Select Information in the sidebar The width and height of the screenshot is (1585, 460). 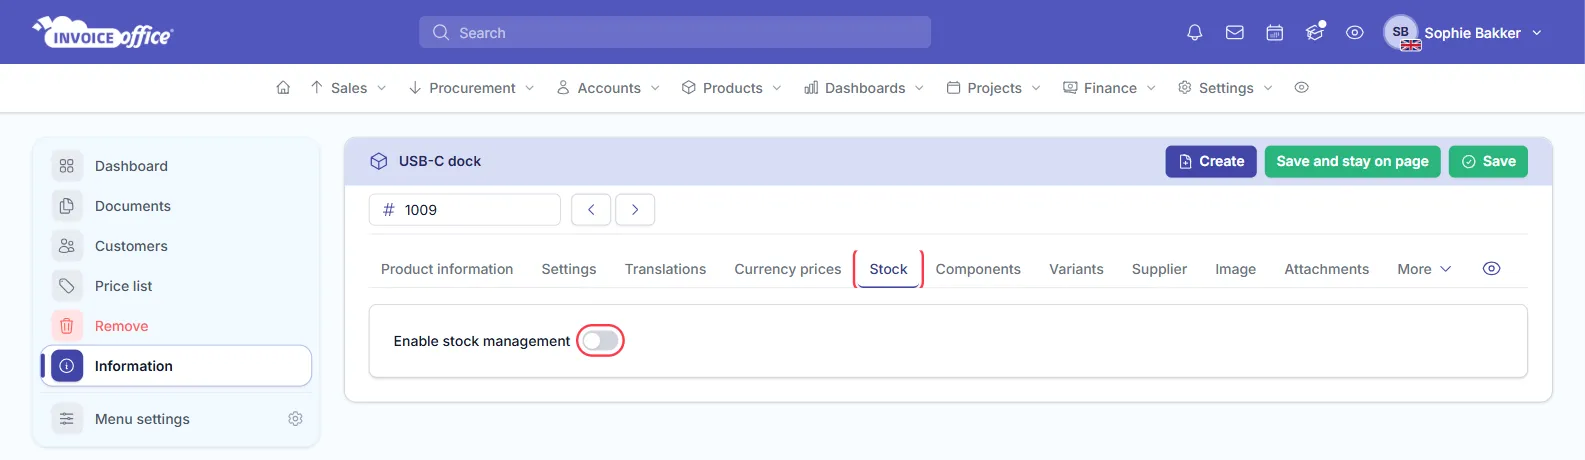click(176, 366)
